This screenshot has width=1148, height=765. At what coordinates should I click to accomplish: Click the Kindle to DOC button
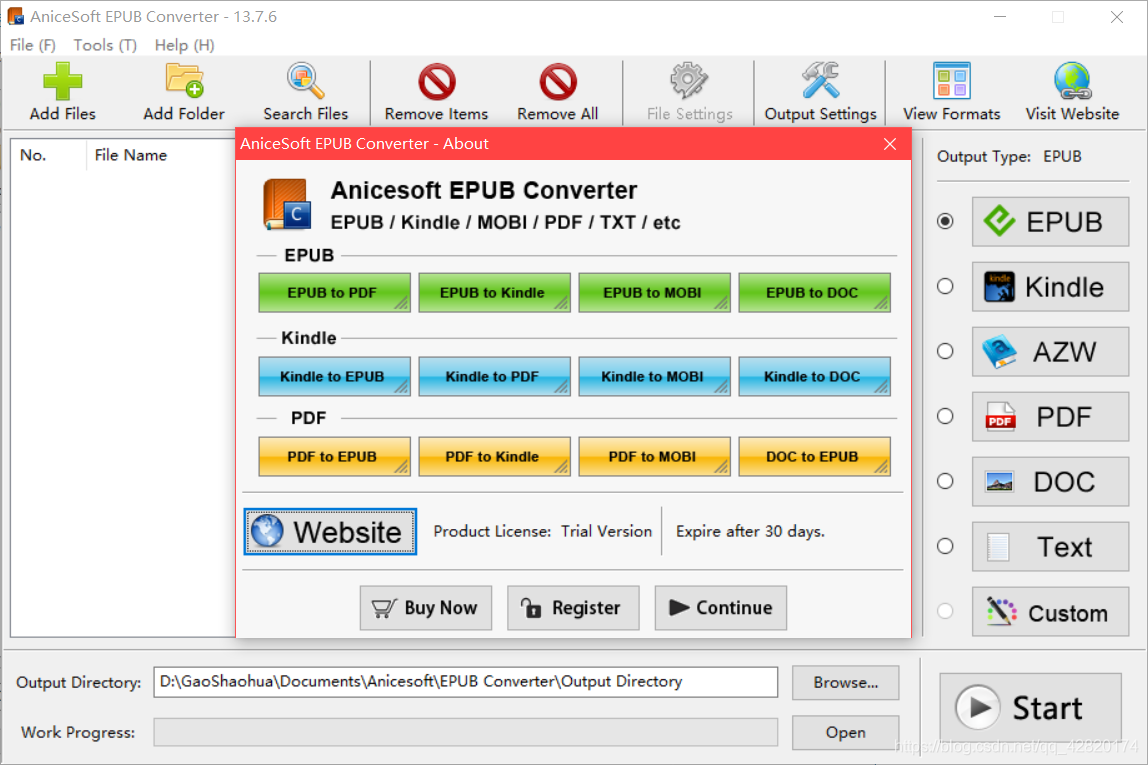coord(814,376)
